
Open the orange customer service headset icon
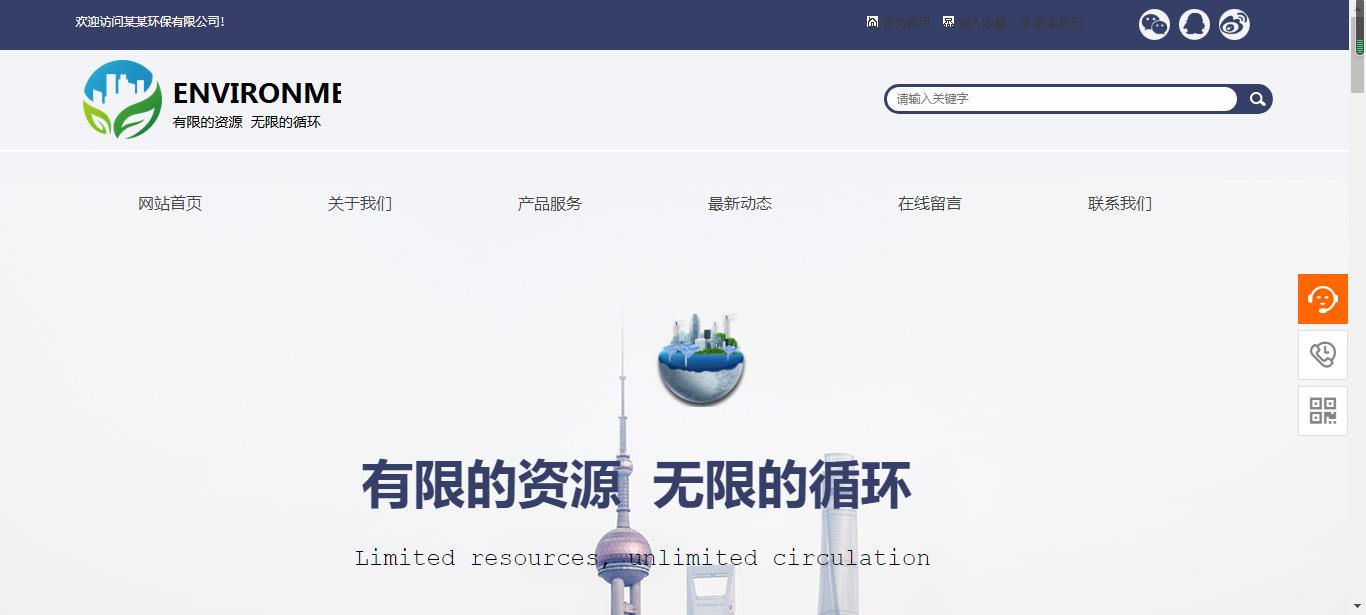[x=1322, y=299]
